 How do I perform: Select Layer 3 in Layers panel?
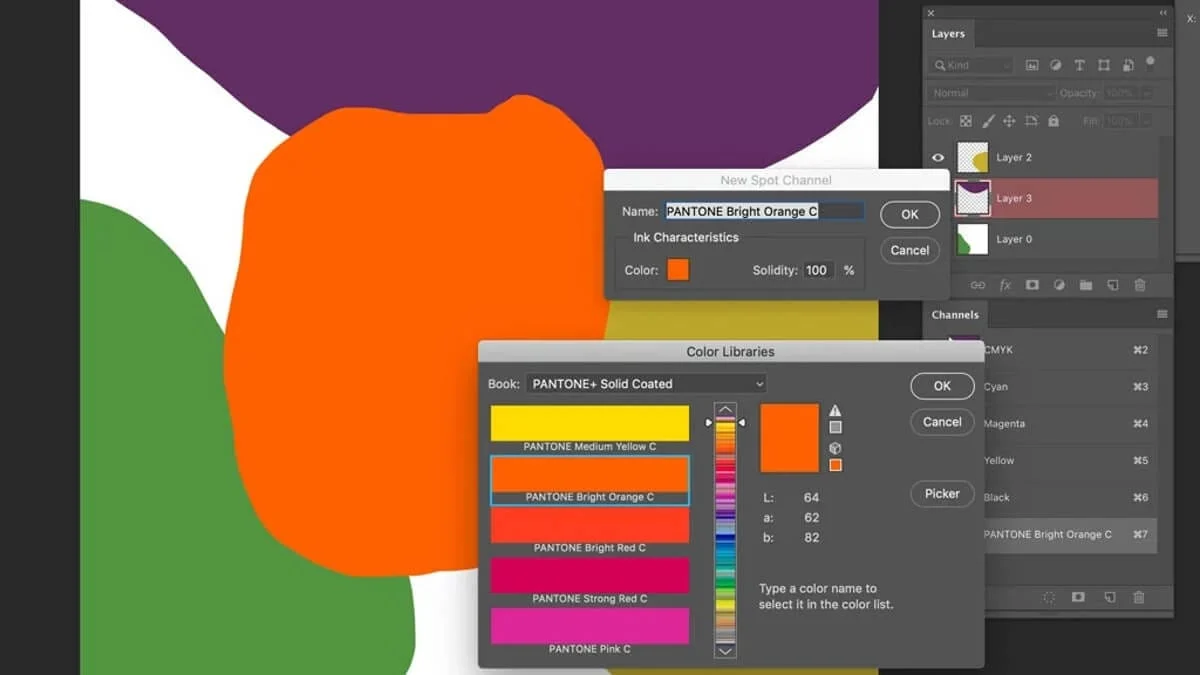pos(1044,198)
